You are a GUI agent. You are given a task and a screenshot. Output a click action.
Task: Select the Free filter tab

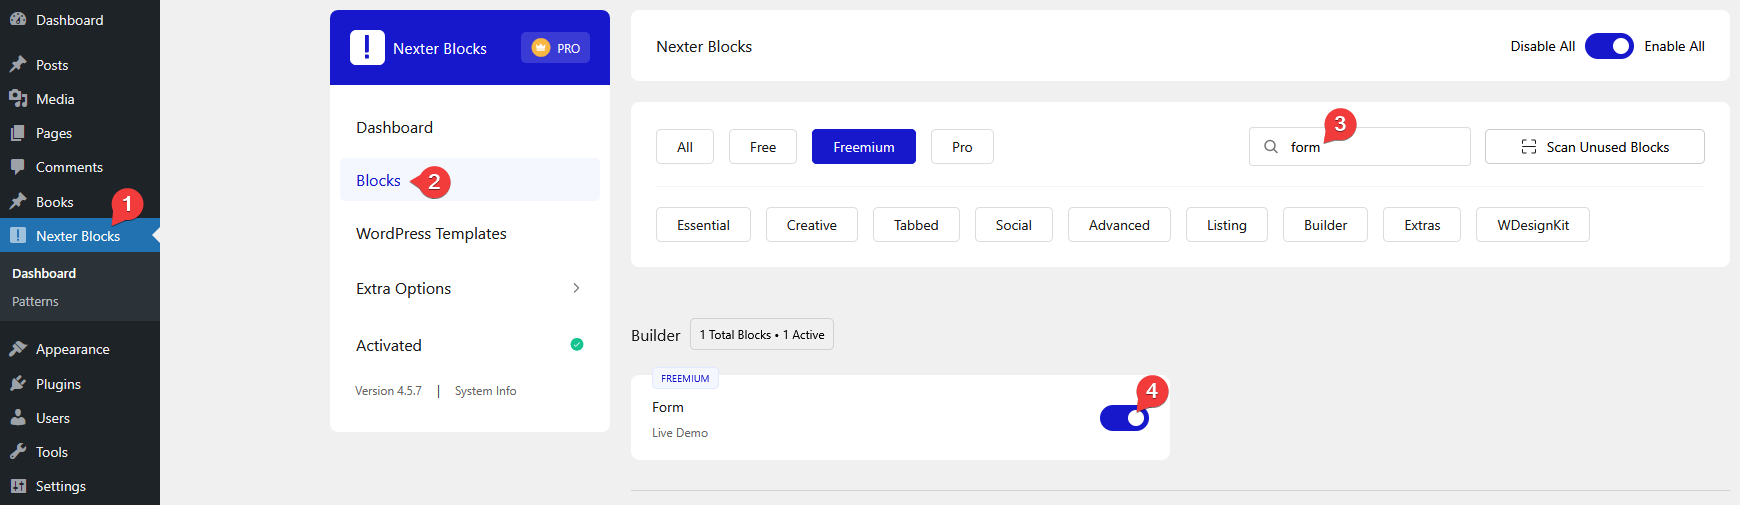(x=763, y=147)
